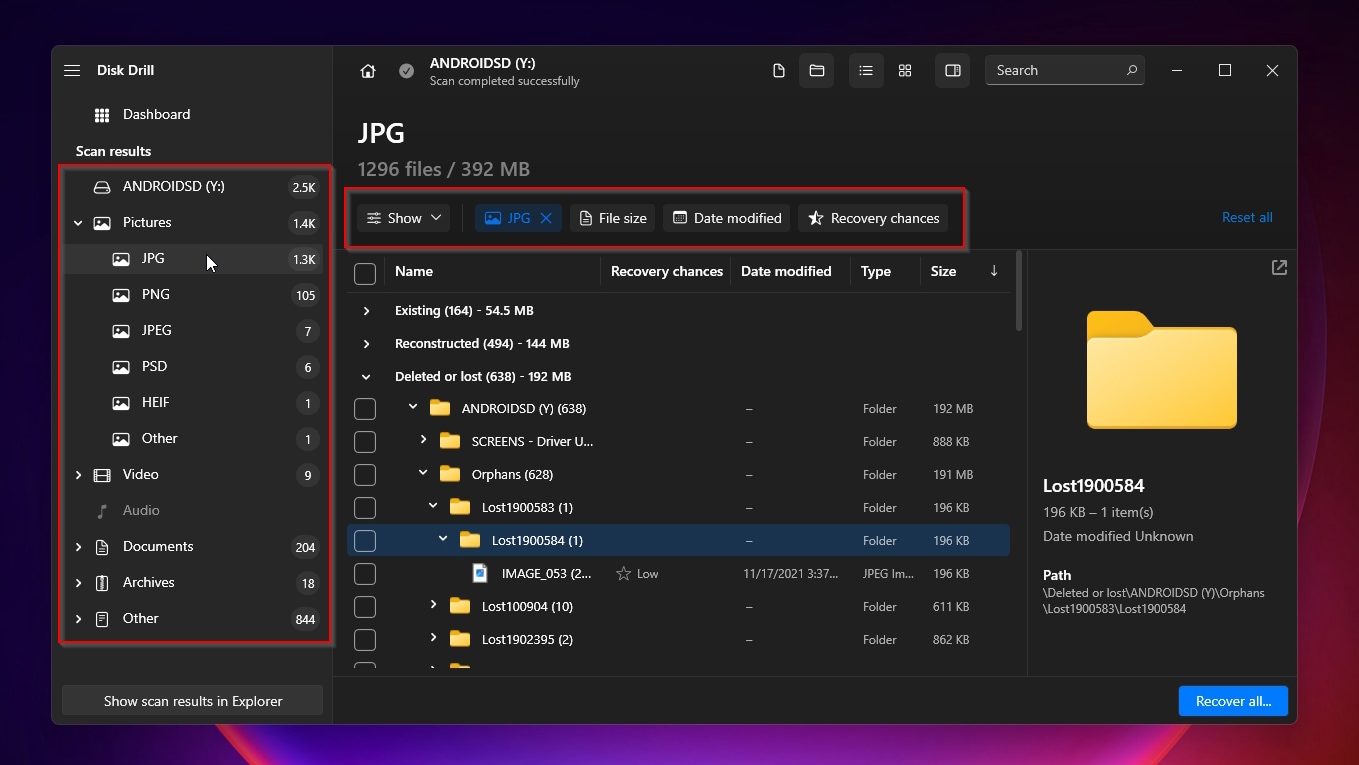Screen dimensions: 1359x765
Task: Click Show scan results in Explorer
Action: click(x=193, y=701)
